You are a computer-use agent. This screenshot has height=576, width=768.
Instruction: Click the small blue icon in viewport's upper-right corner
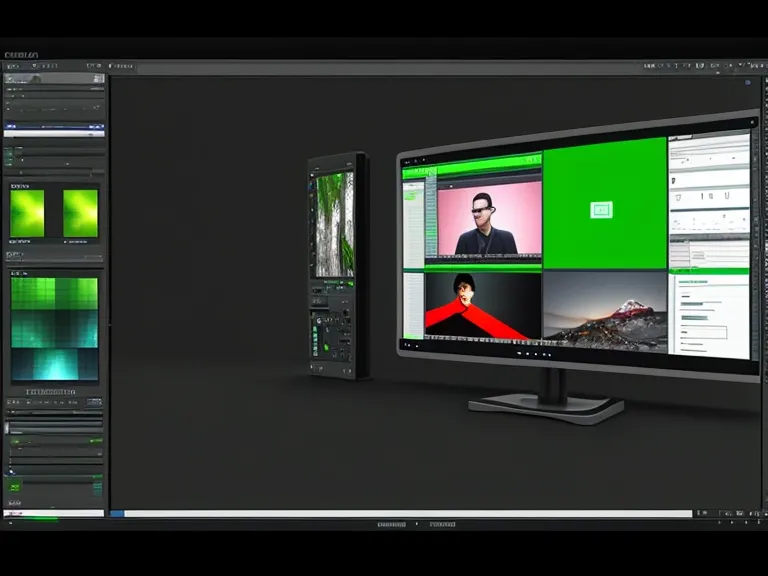click(747, 82)
